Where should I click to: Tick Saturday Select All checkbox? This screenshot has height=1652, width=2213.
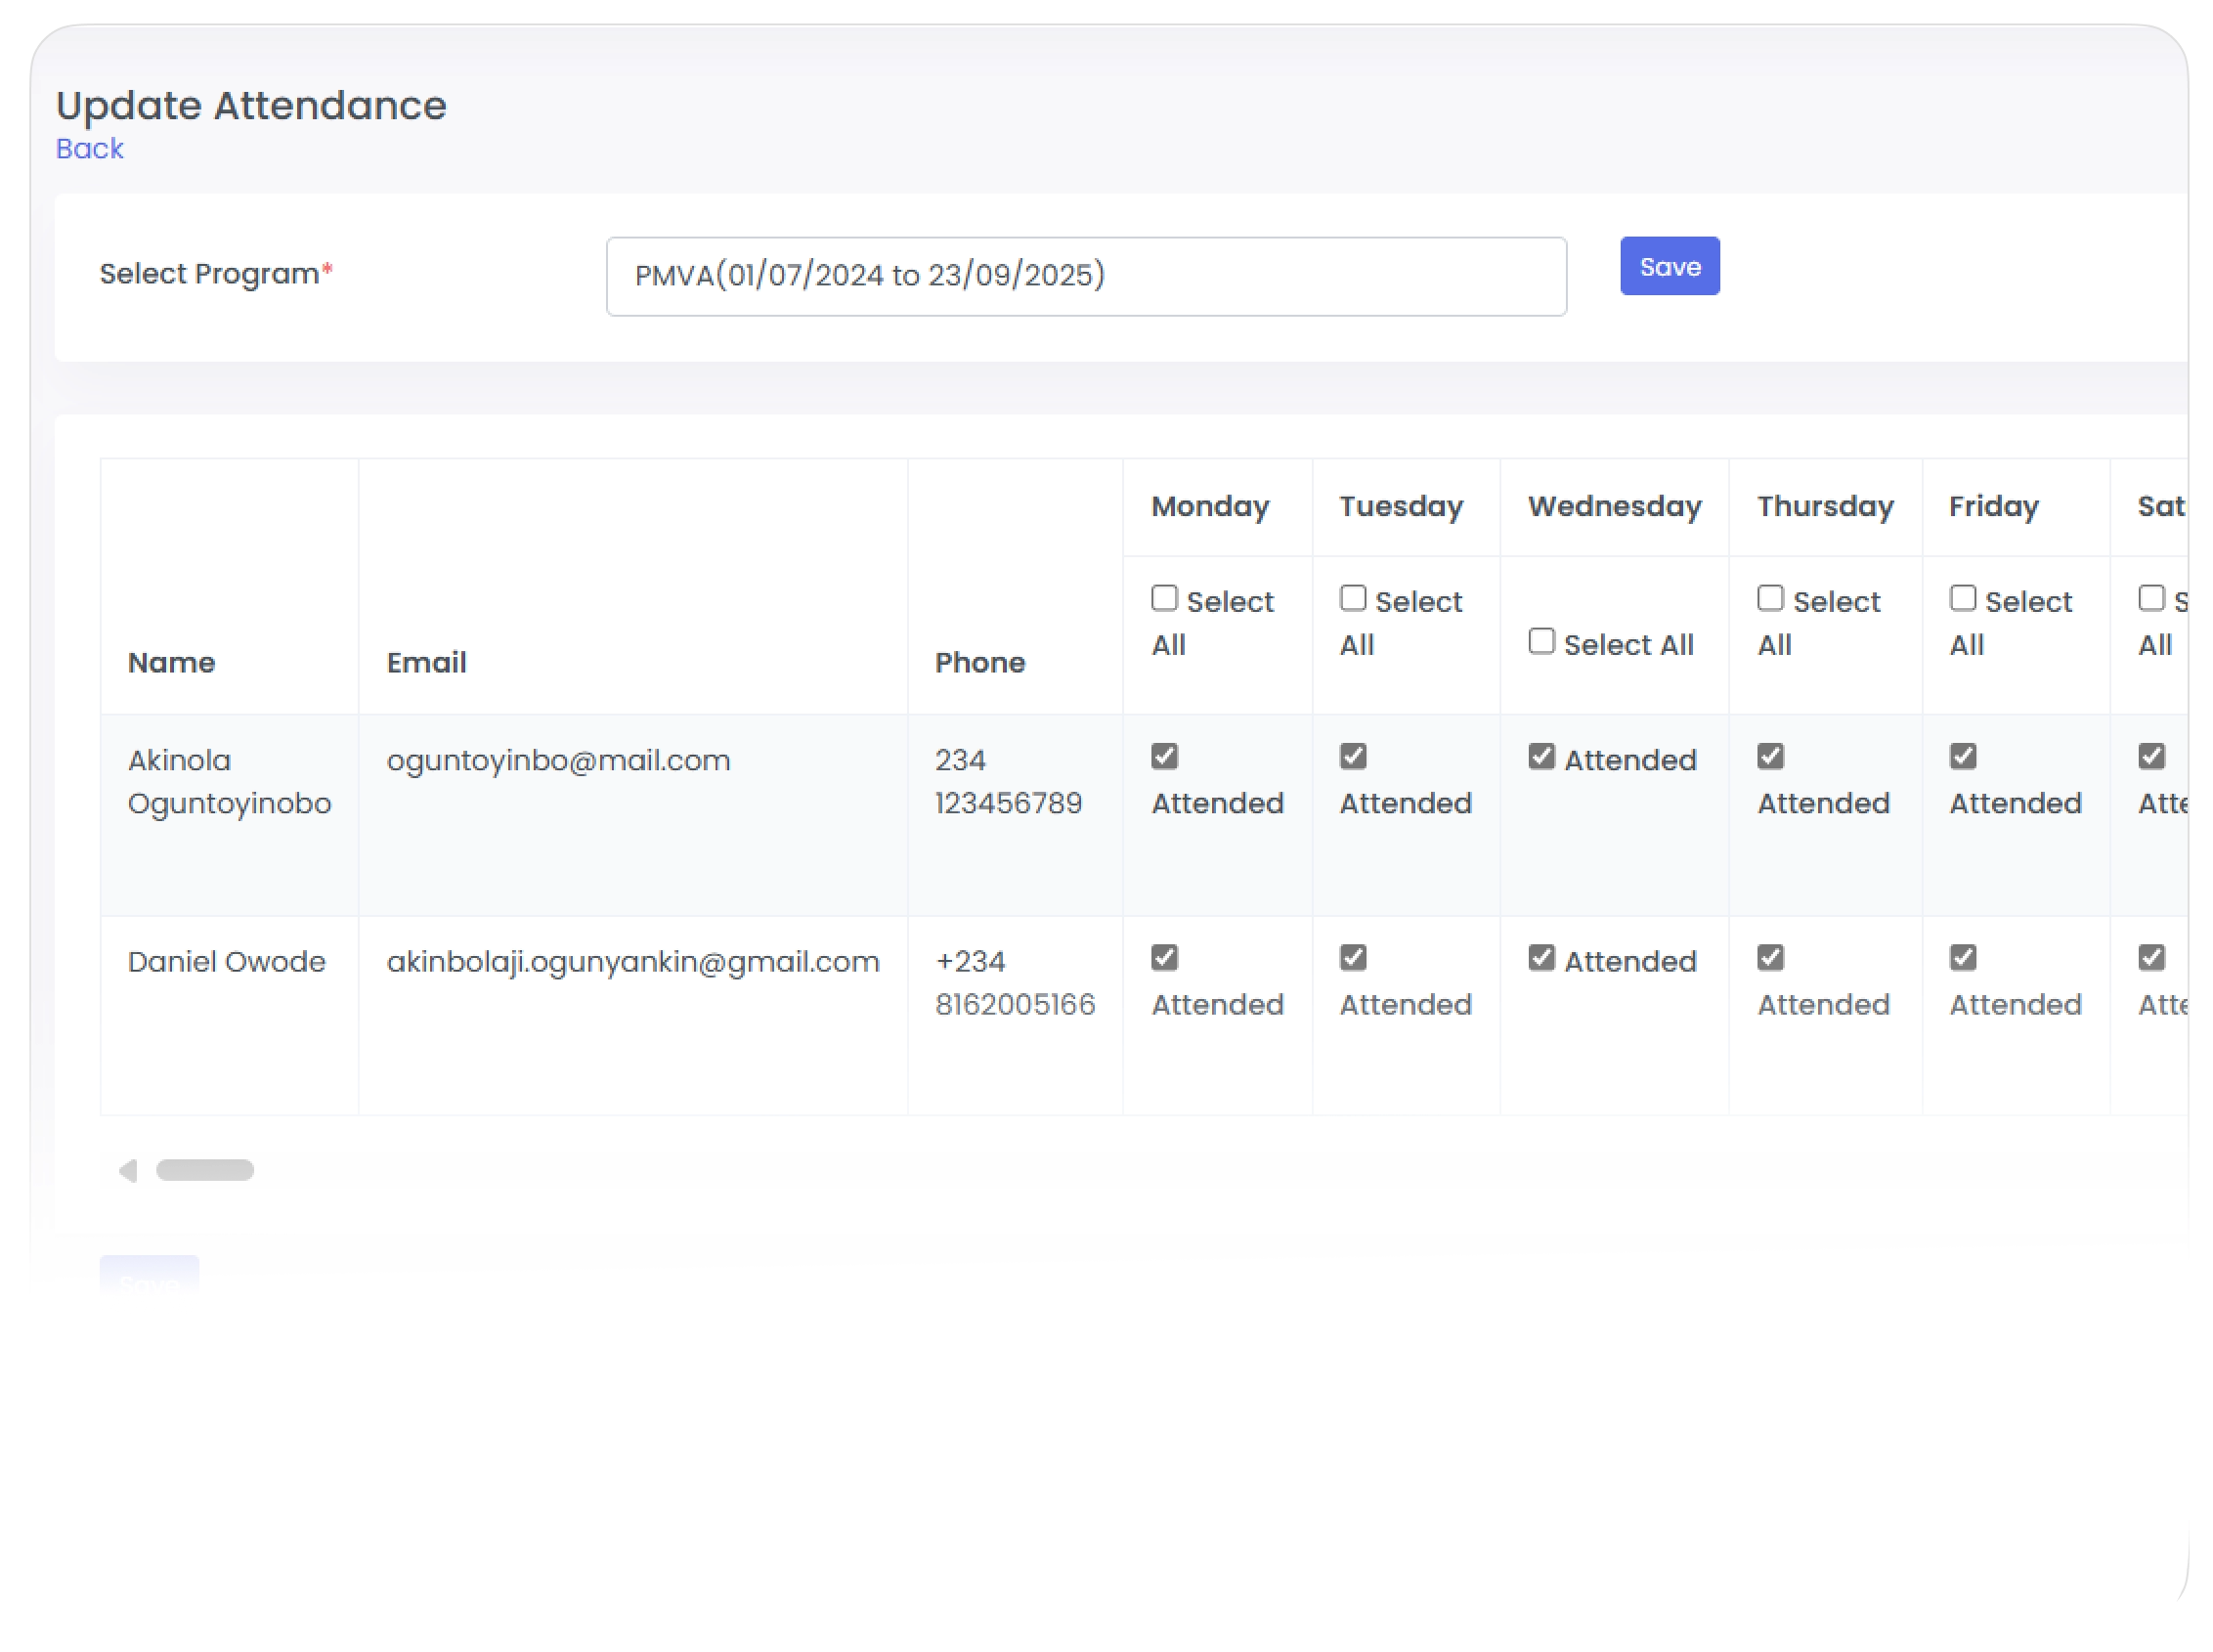pos(2150,598)
